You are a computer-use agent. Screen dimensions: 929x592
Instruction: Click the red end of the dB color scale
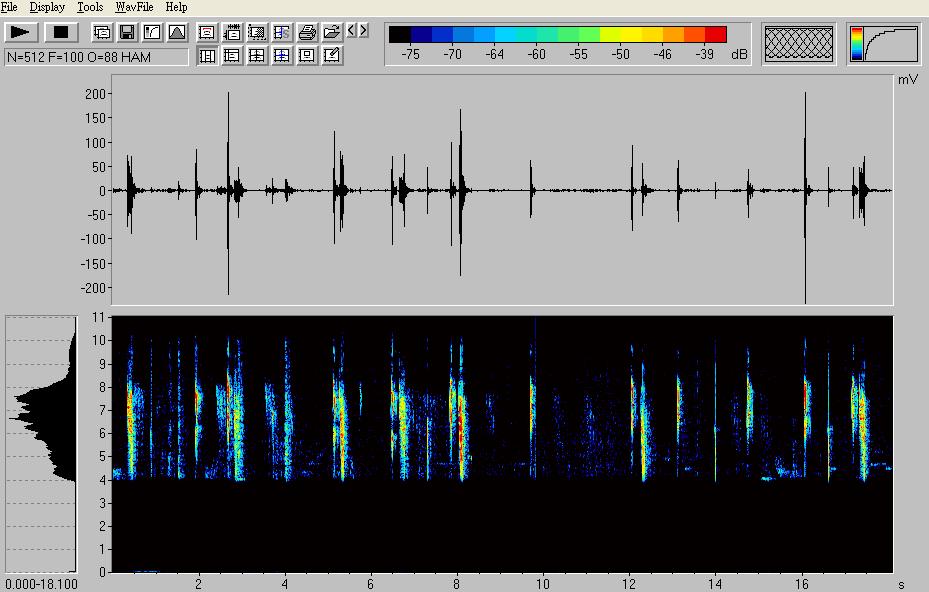pyautogui.click(x=715, y=35)
